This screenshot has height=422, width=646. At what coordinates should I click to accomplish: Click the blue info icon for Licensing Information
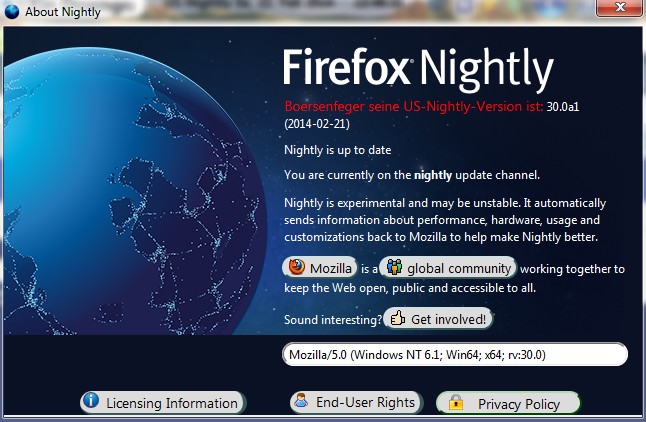pos(91,400)
